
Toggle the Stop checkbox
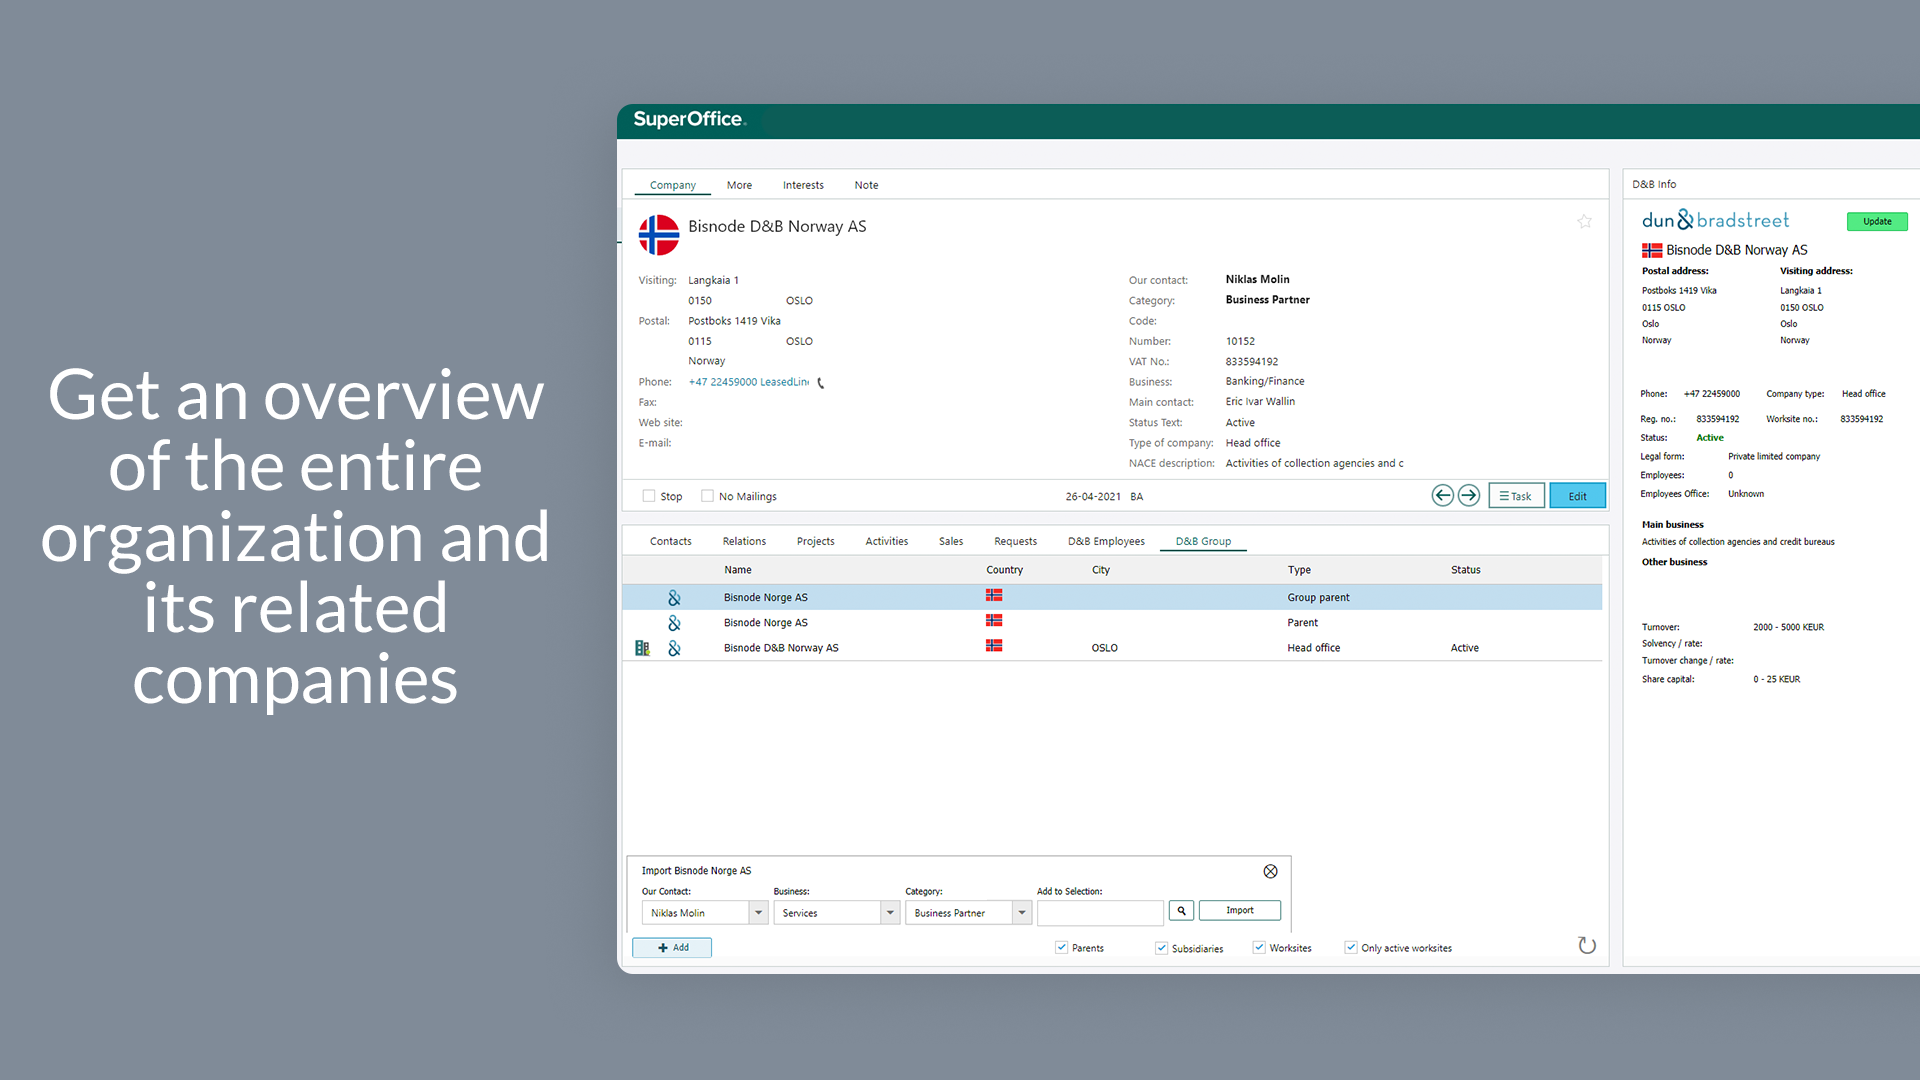(649, 496)
